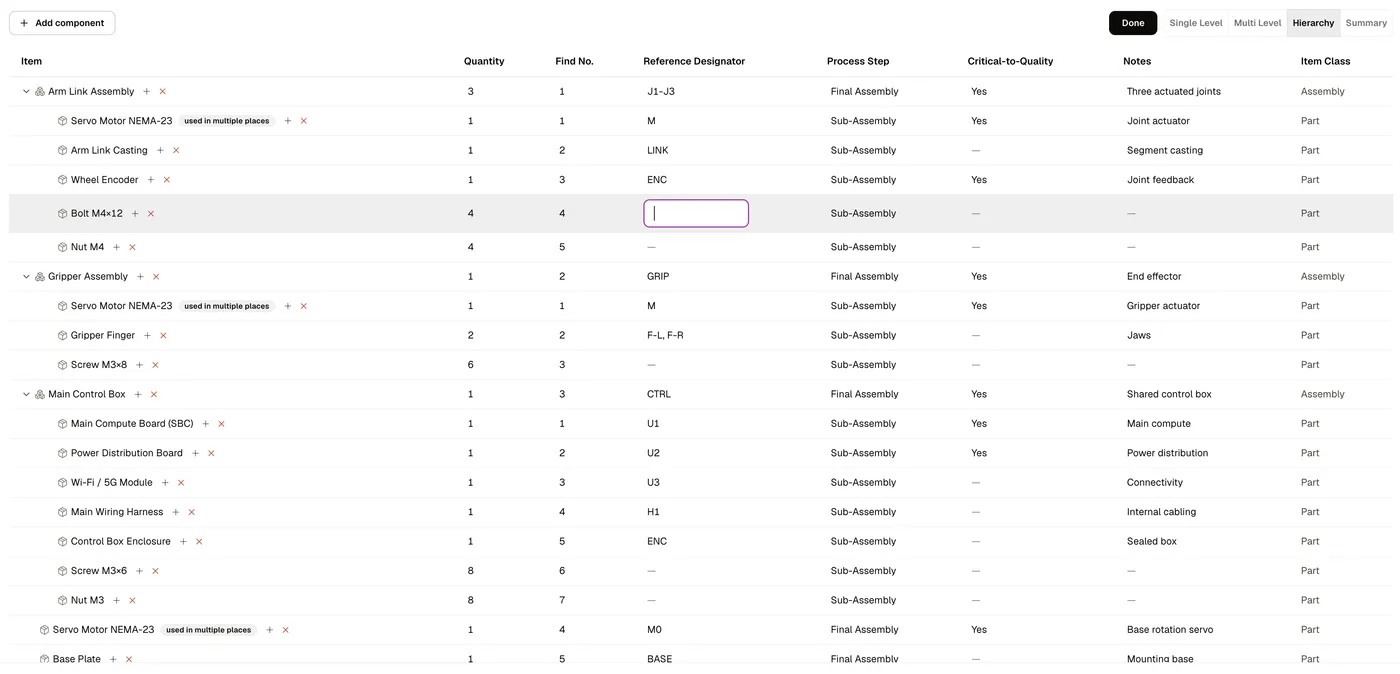Image resolution: width=1400 pixels, height=674 pixels.
Task: Click 'Gripper actuator' note cell
Action: pyautogui.click(x=1163, y=306)
